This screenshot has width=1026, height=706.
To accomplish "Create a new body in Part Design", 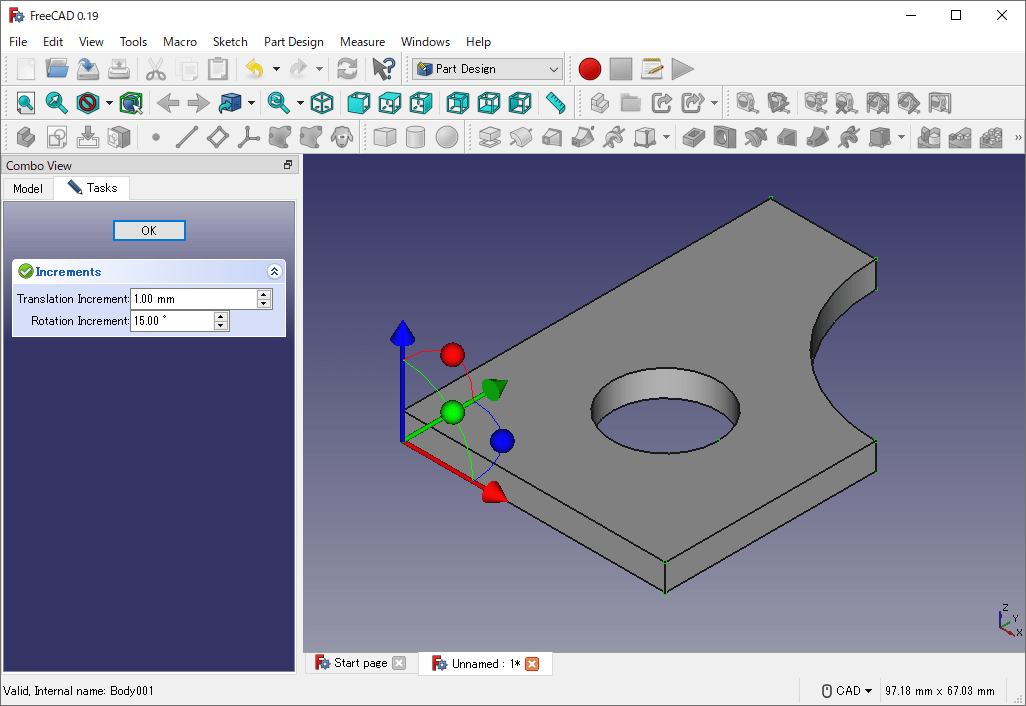I will (26, 137).
